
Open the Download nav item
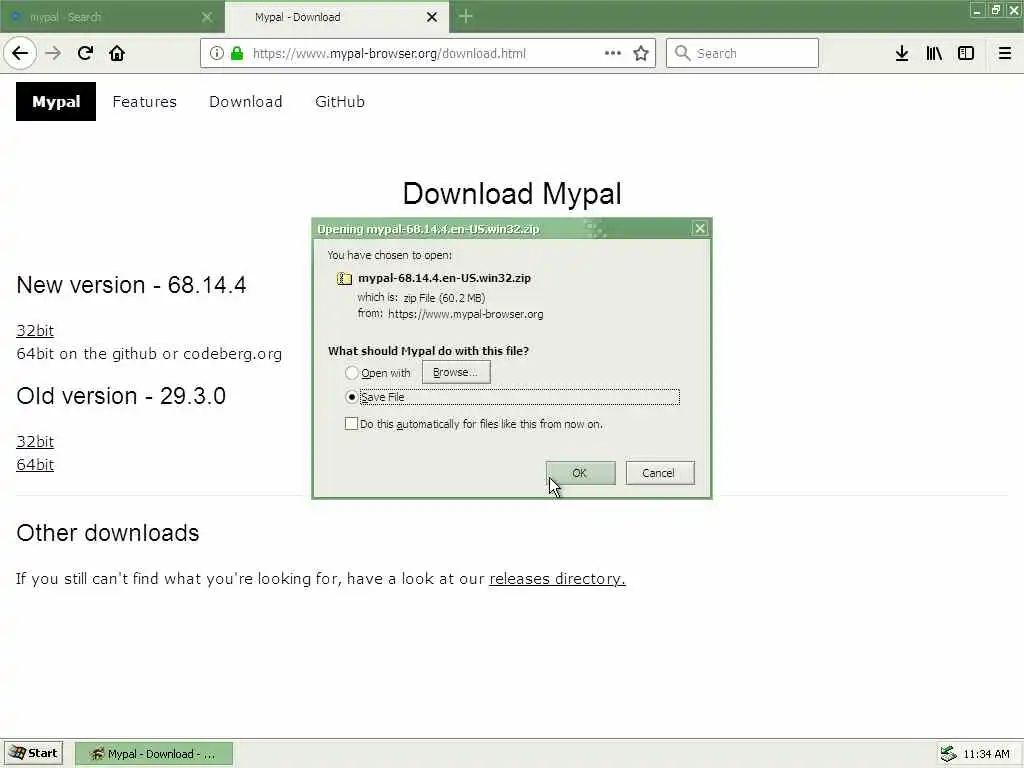pos(246,102)
